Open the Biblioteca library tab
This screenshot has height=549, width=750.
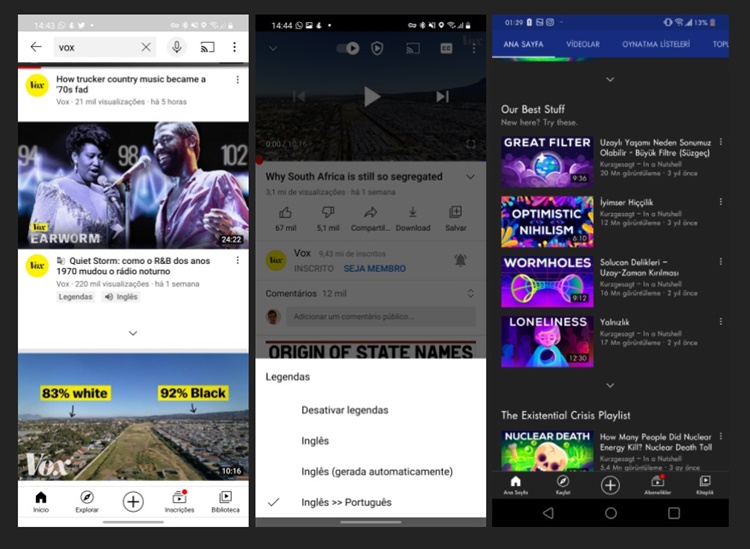coord(225,502)
